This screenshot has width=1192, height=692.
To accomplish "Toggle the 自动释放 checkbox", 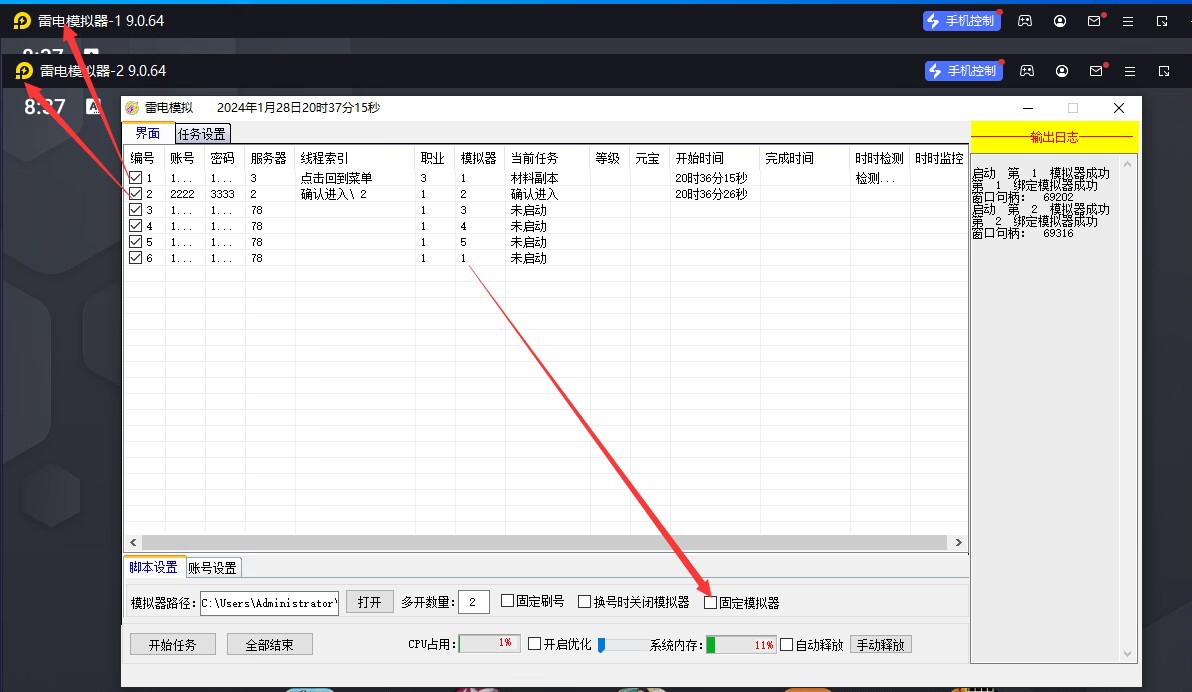I will point(787,645).
